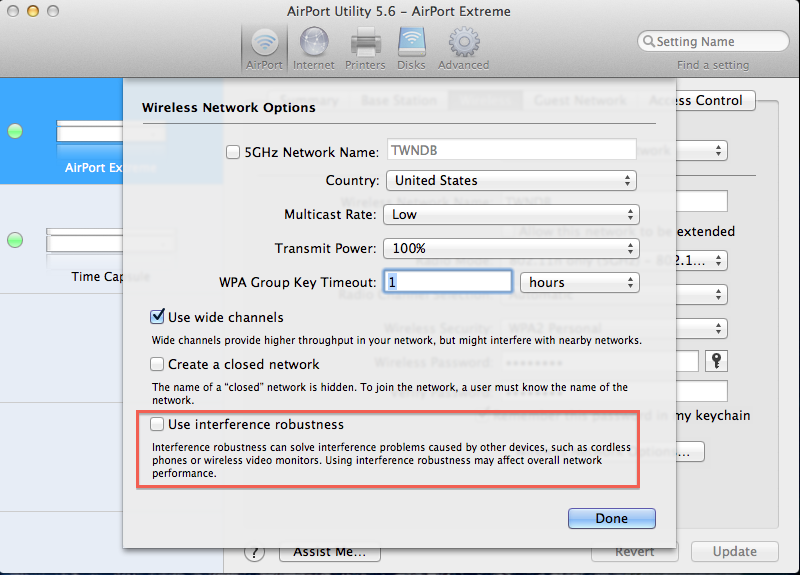Enable Use interference robustness

click(x=157, y=424)
